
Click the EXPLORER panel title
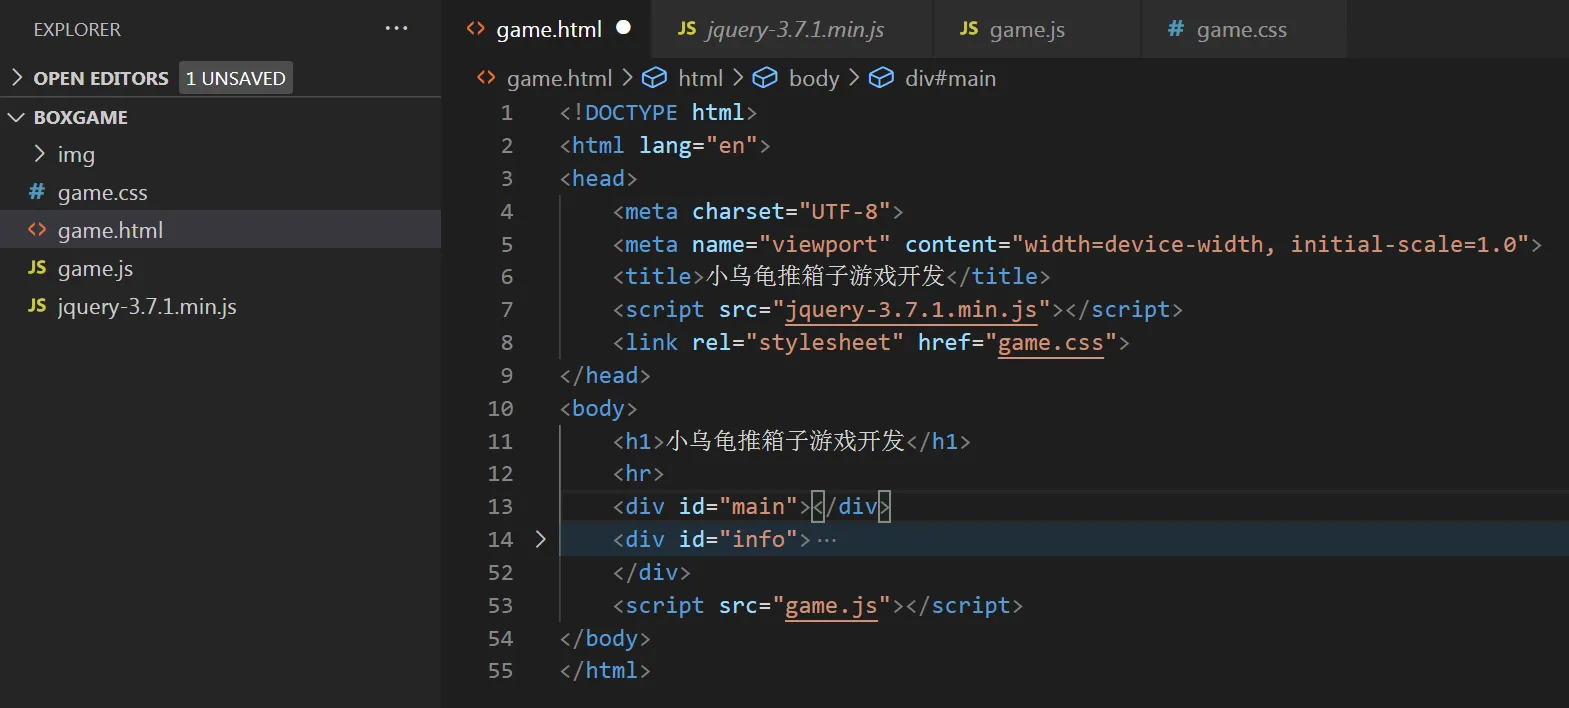click(77, 30)
